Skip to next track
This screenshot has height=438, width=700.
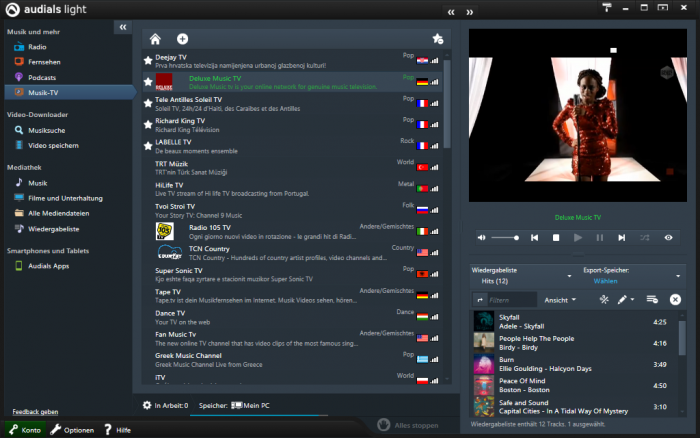click(x=621, y=238)
